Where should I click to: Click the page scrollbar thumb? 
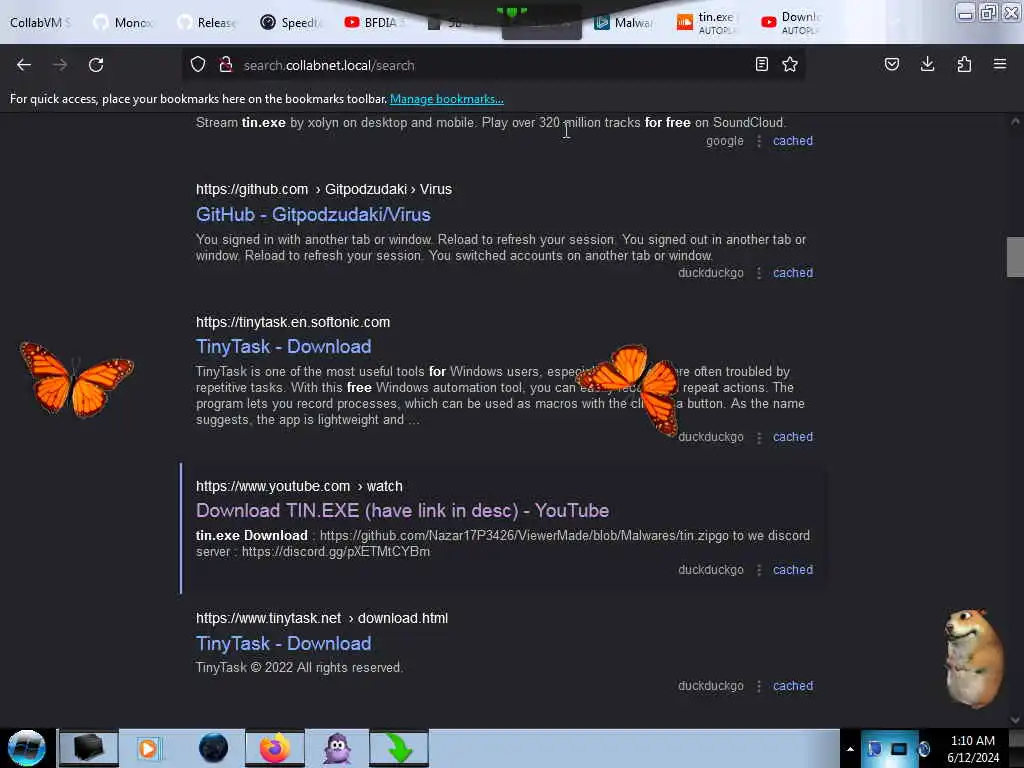[x=1015, y=257]
